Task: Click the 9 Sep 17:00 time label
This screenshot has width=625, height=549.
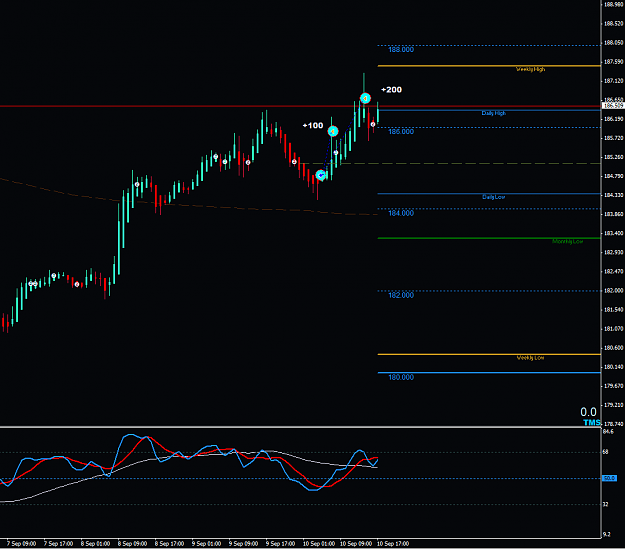Action: (281, 544)
